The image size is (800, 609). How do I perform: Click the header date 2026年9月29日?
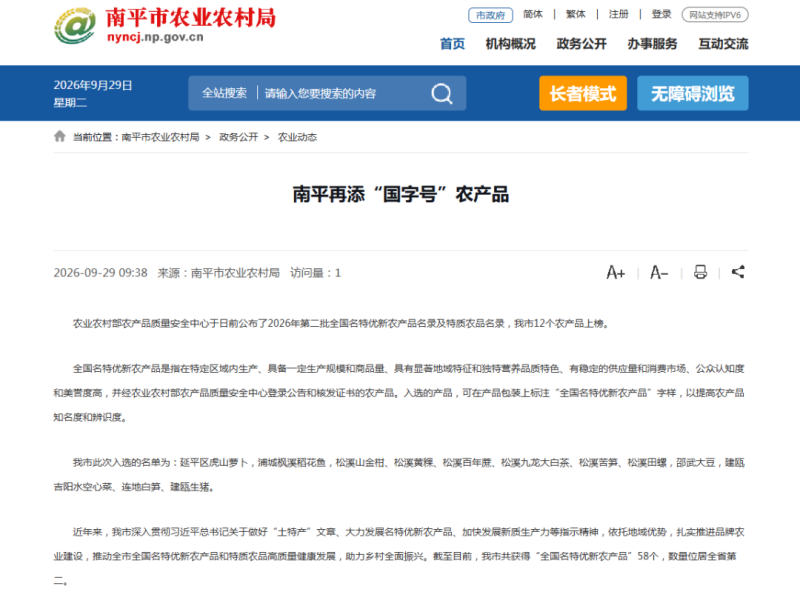tap(93, 85)
